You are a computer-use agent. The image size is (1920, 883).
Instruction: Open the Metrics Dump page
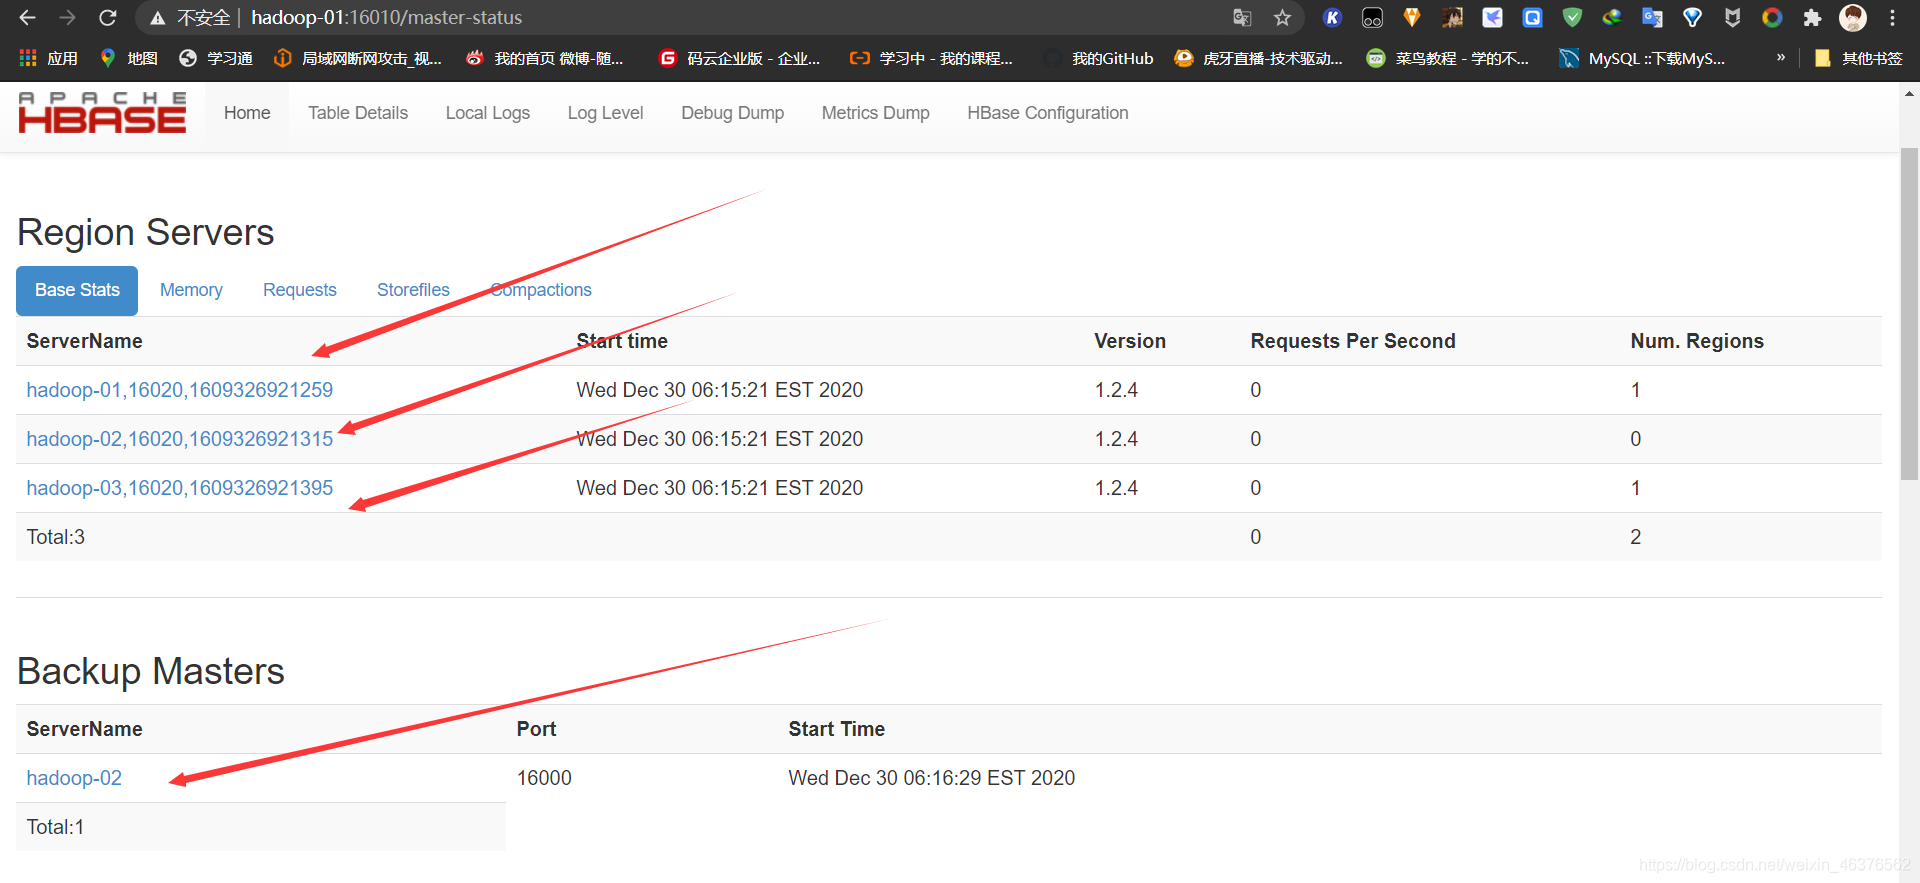(876, 113)
